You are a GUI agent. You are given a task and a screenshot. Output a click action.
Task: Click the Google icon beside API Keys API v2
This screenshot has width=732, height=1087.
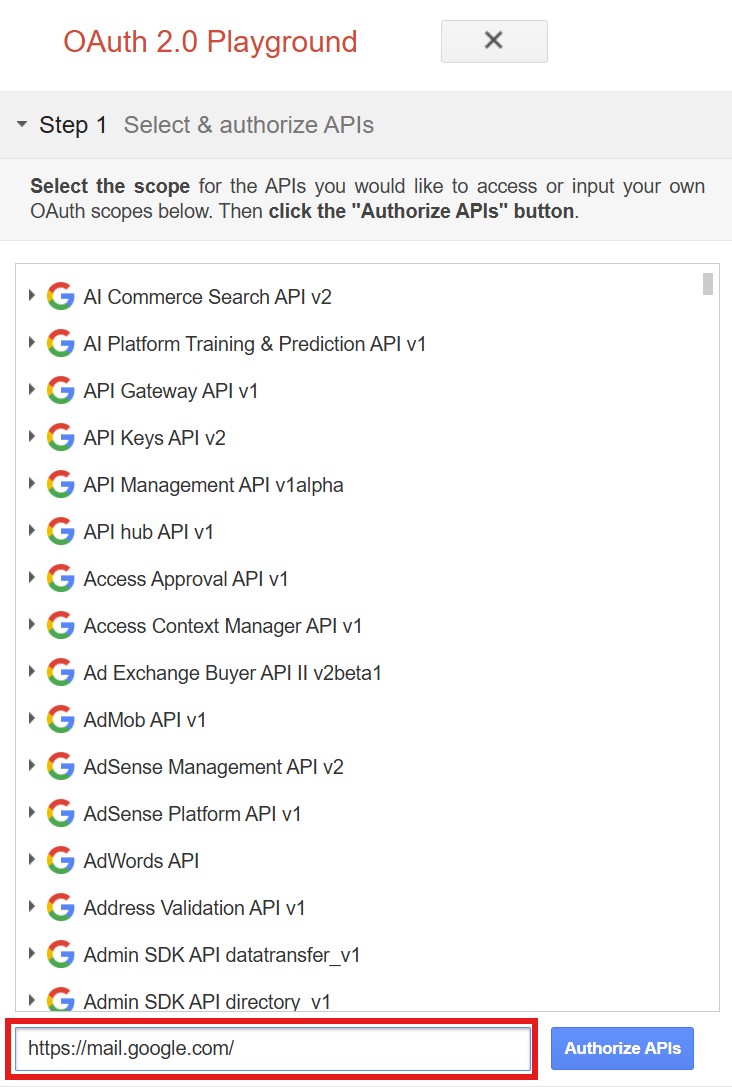coord(60,437)
